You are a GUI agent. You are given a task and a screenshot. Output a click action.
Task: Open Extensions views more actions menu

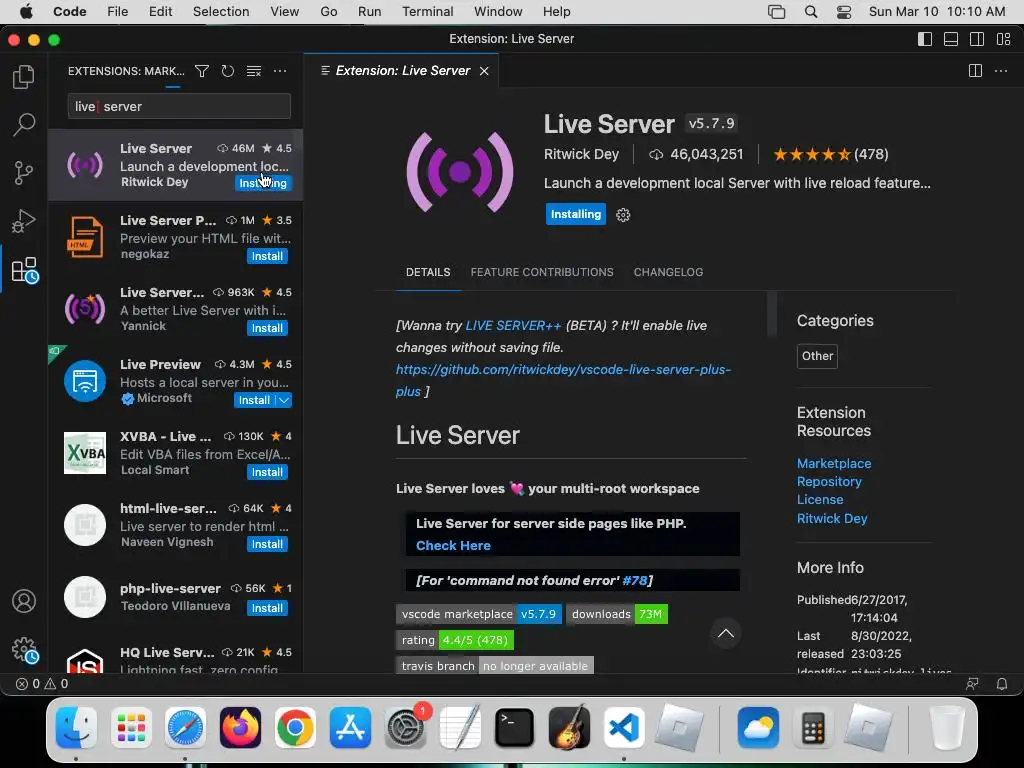click(x=280, y=71)
